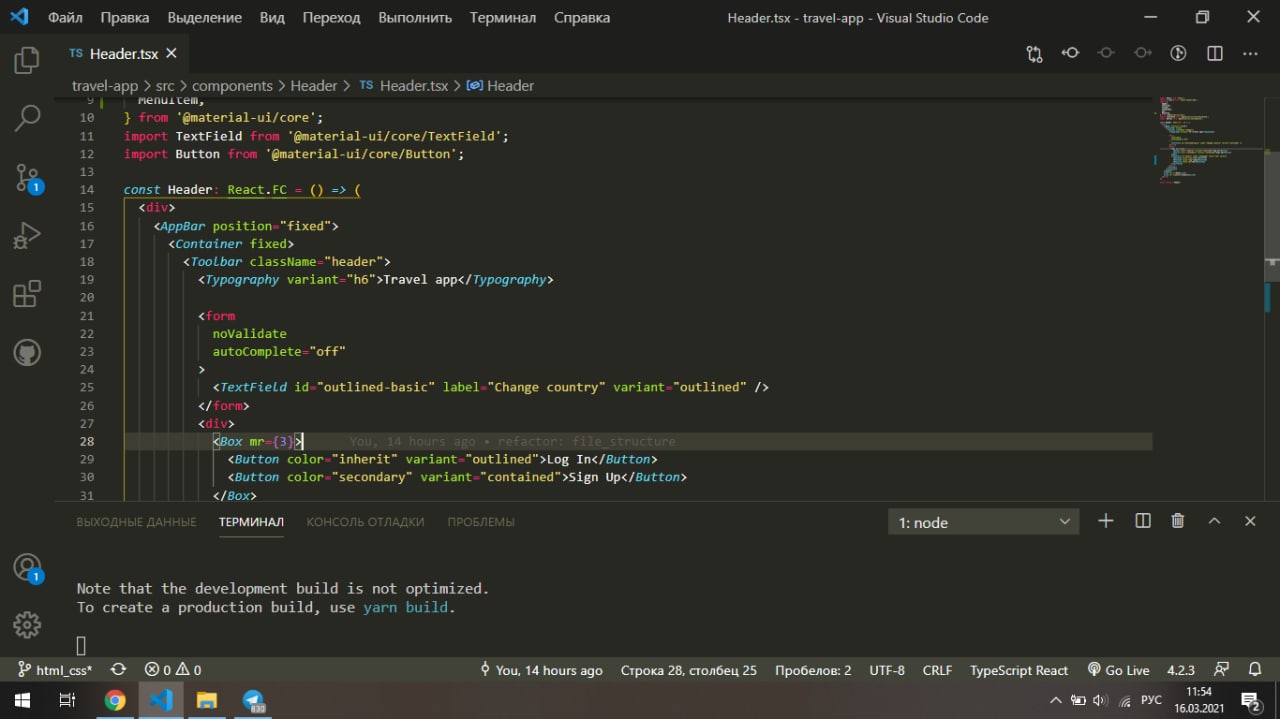
Task: Open the Run and Debug view
Action: click(x=27, y=236)
